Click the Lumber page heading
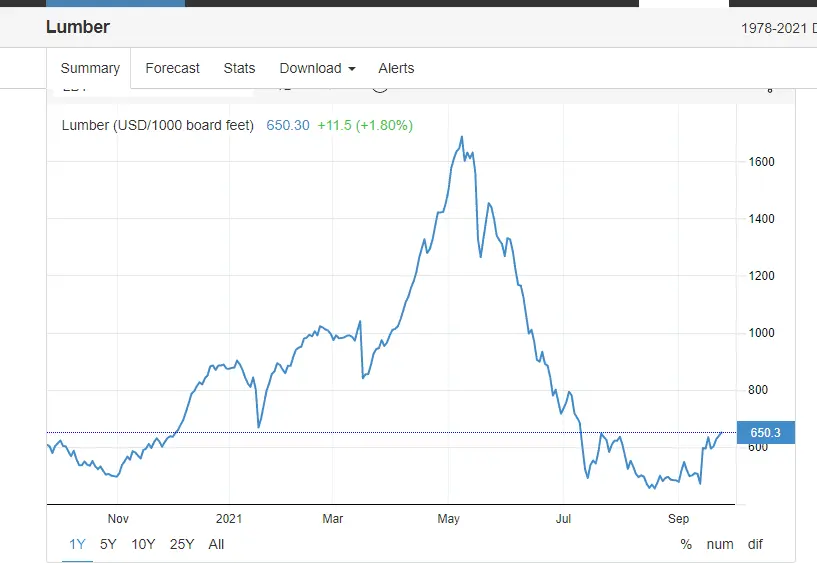 click(78, 27)
